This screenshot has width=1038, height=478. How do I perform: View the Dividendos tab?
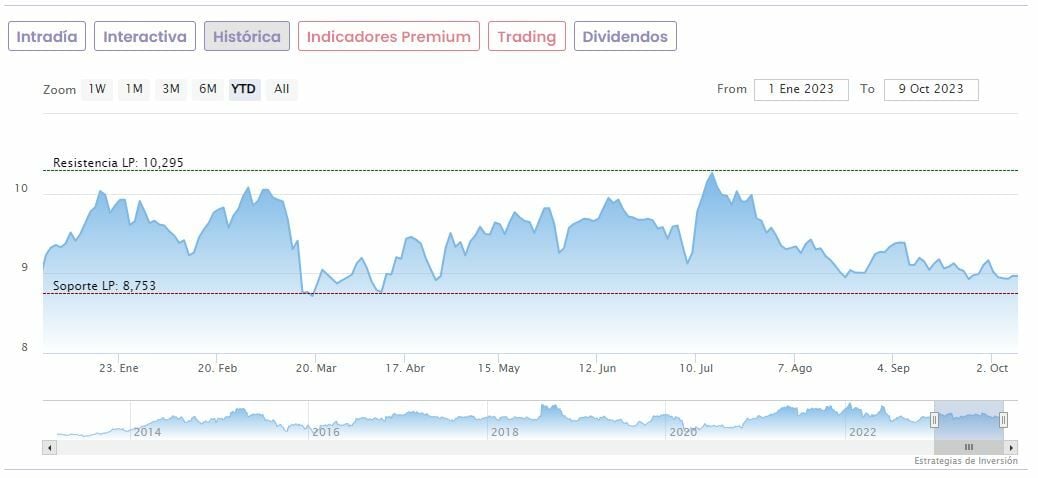point(625,37)
